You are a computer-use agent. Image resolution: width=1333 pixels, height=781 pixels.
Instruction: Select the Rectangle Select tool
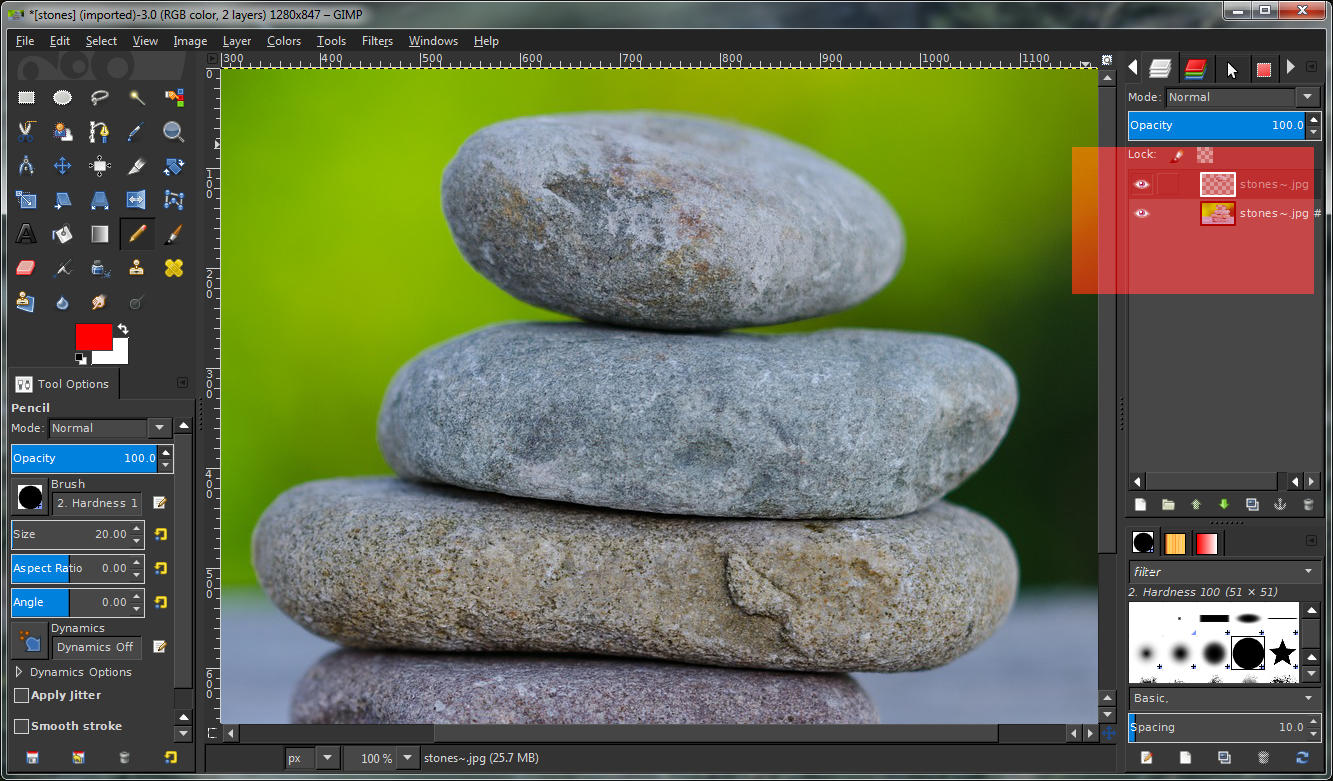[x=26, y=97]
